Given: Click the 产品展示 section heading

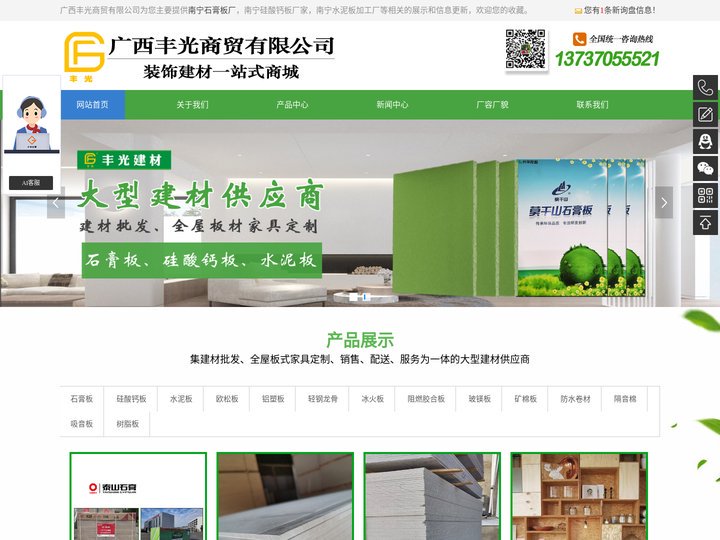Looking at the screenshot, I should pyautogui.click(x=360, y=340).
